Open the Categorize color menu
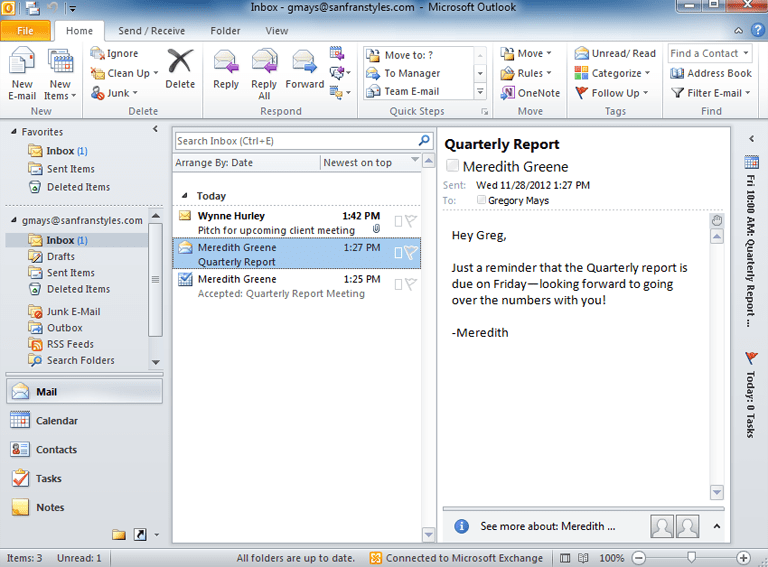Image resolution: width=768 pixels, height=567 pixels. click(x=612, y=73)
